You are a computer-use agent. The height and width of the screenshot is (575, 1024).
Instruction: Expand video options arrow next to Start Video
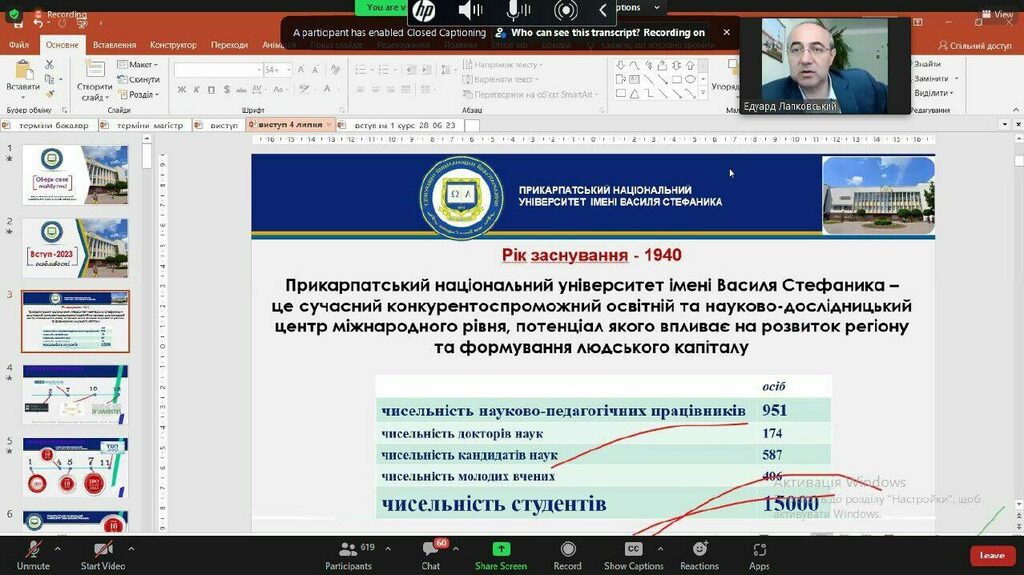click(131, 548)
